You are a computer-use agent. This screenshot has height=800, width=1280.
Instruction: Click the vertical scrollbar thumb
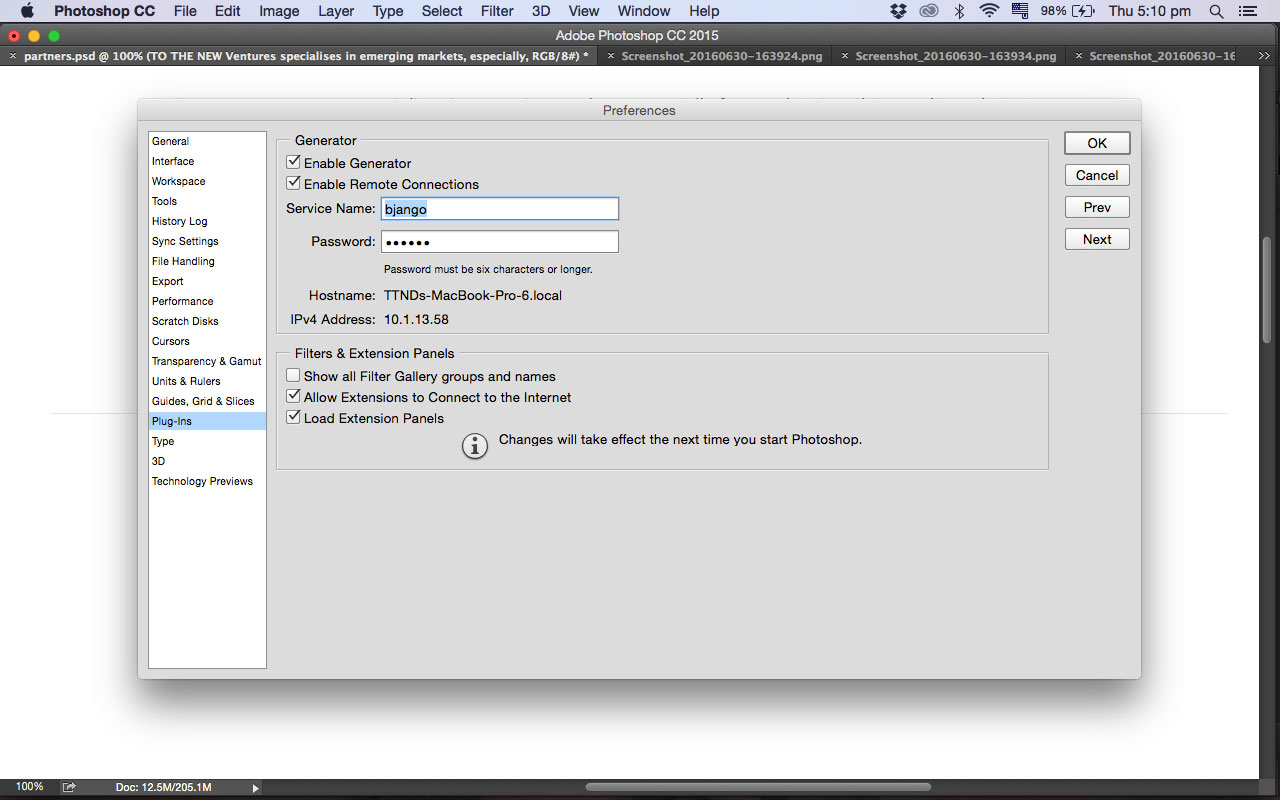1268,290
